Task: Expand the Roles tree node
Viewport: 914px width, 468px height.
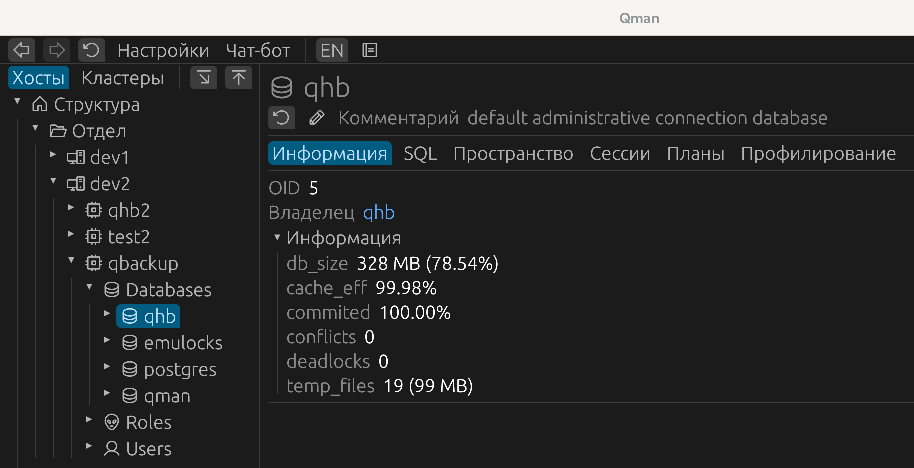Action: point(89,422)
